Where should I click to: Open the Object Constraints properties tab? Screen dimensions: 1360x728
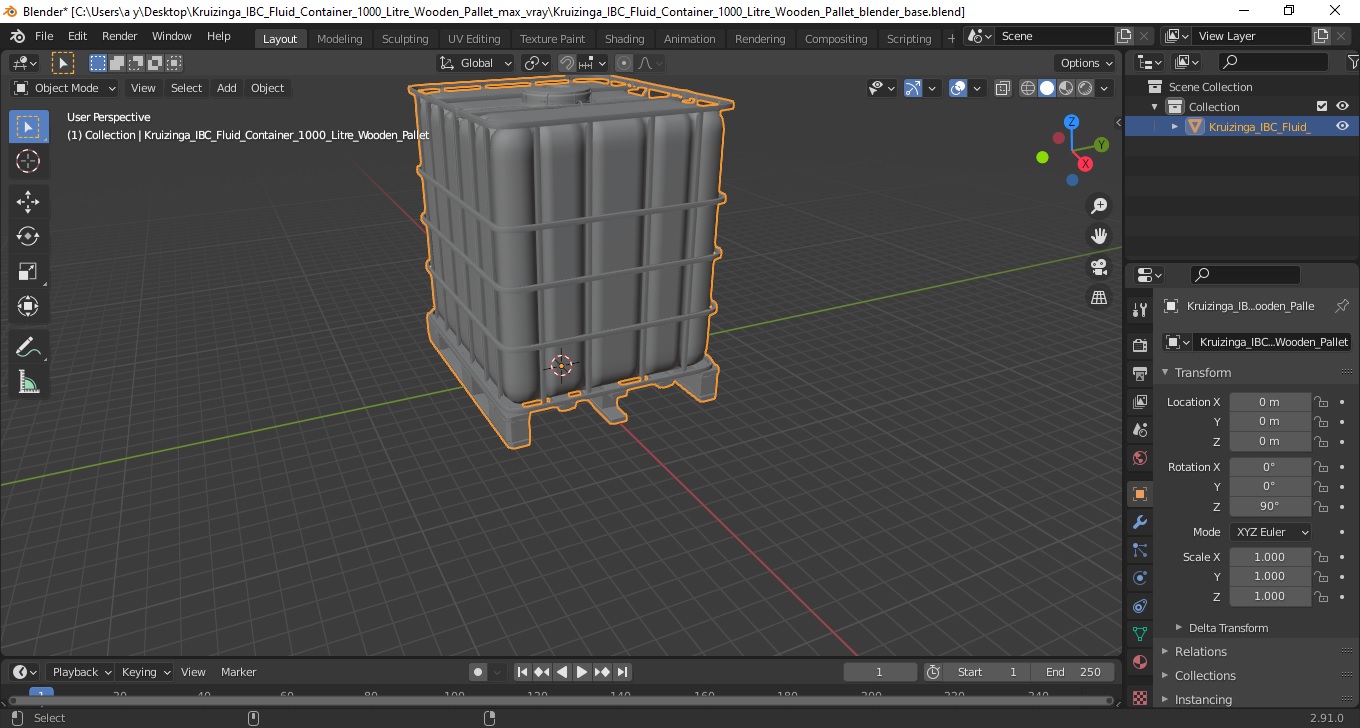[1139, 606]
